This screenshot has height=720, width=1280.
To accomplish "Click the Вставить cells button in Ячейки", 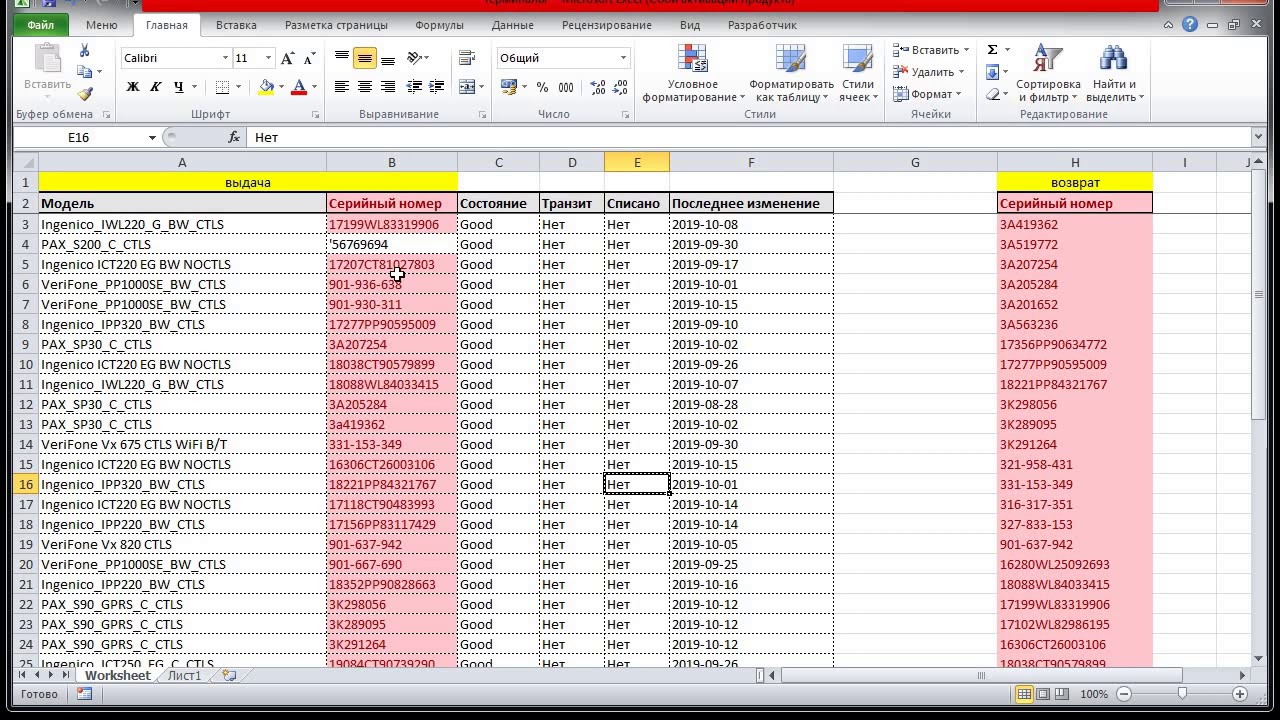I will coord(930,50).
